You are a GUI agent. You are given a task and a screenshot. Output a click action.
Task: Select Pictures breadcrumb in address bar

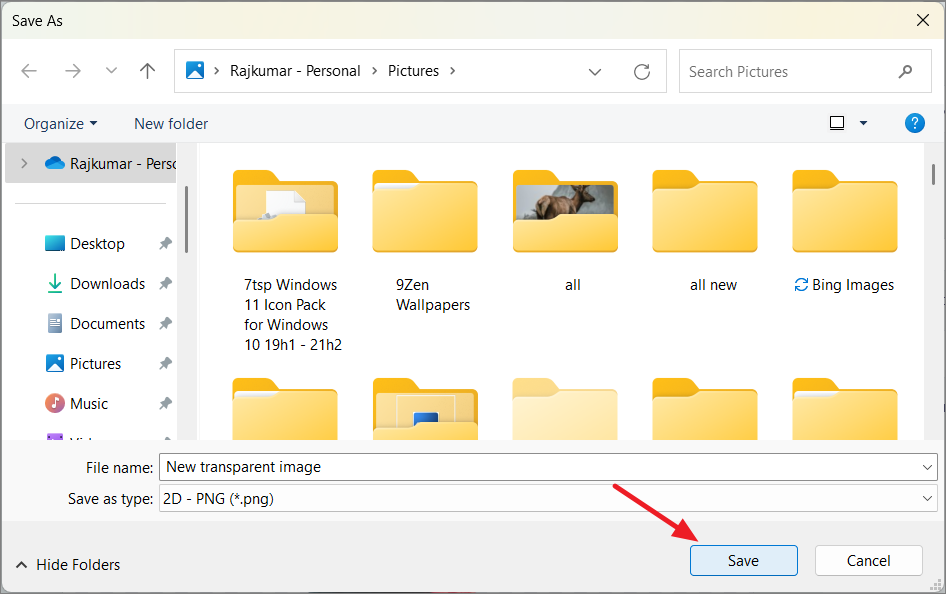point(413,71)
